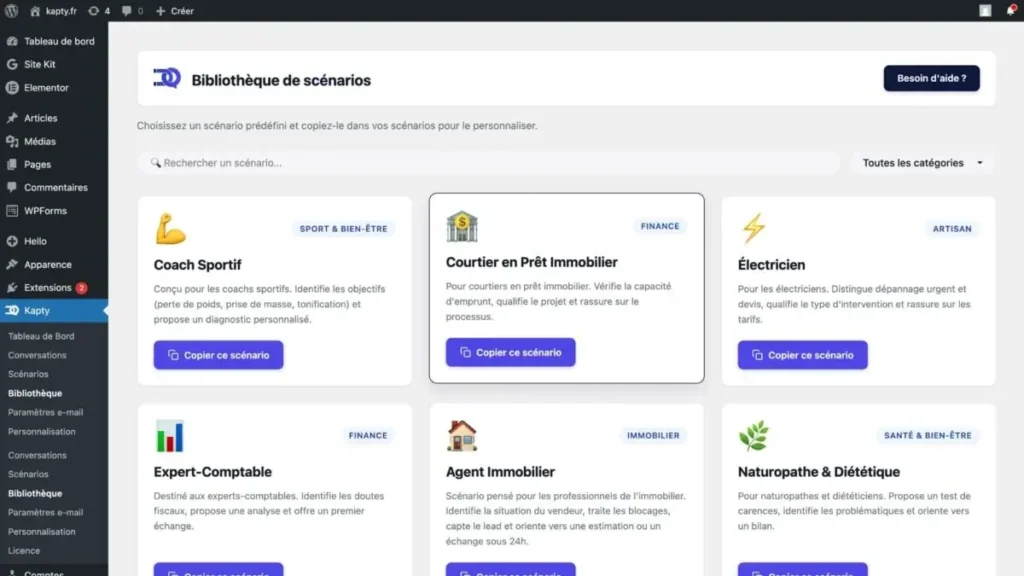The image size is (1024, 576).
Task: Click the WordPress logo in the admin bar
Action: [x=12, y=11]
